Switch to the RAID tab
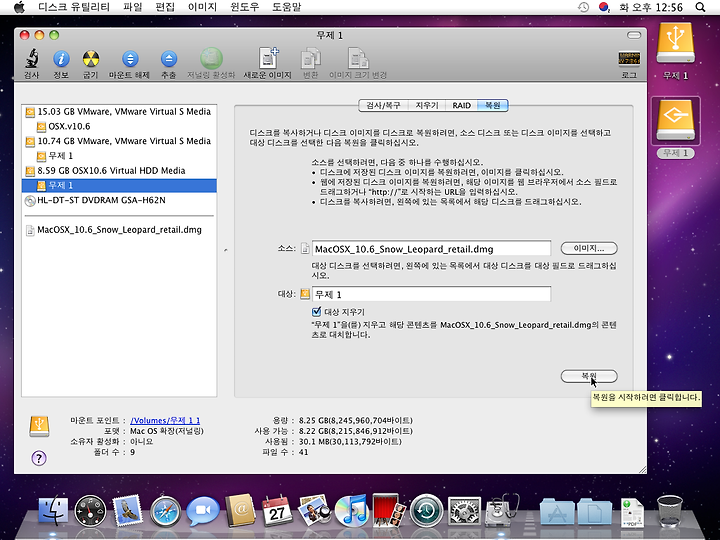This screenshot has height=540, width=720. coord(461,105)
